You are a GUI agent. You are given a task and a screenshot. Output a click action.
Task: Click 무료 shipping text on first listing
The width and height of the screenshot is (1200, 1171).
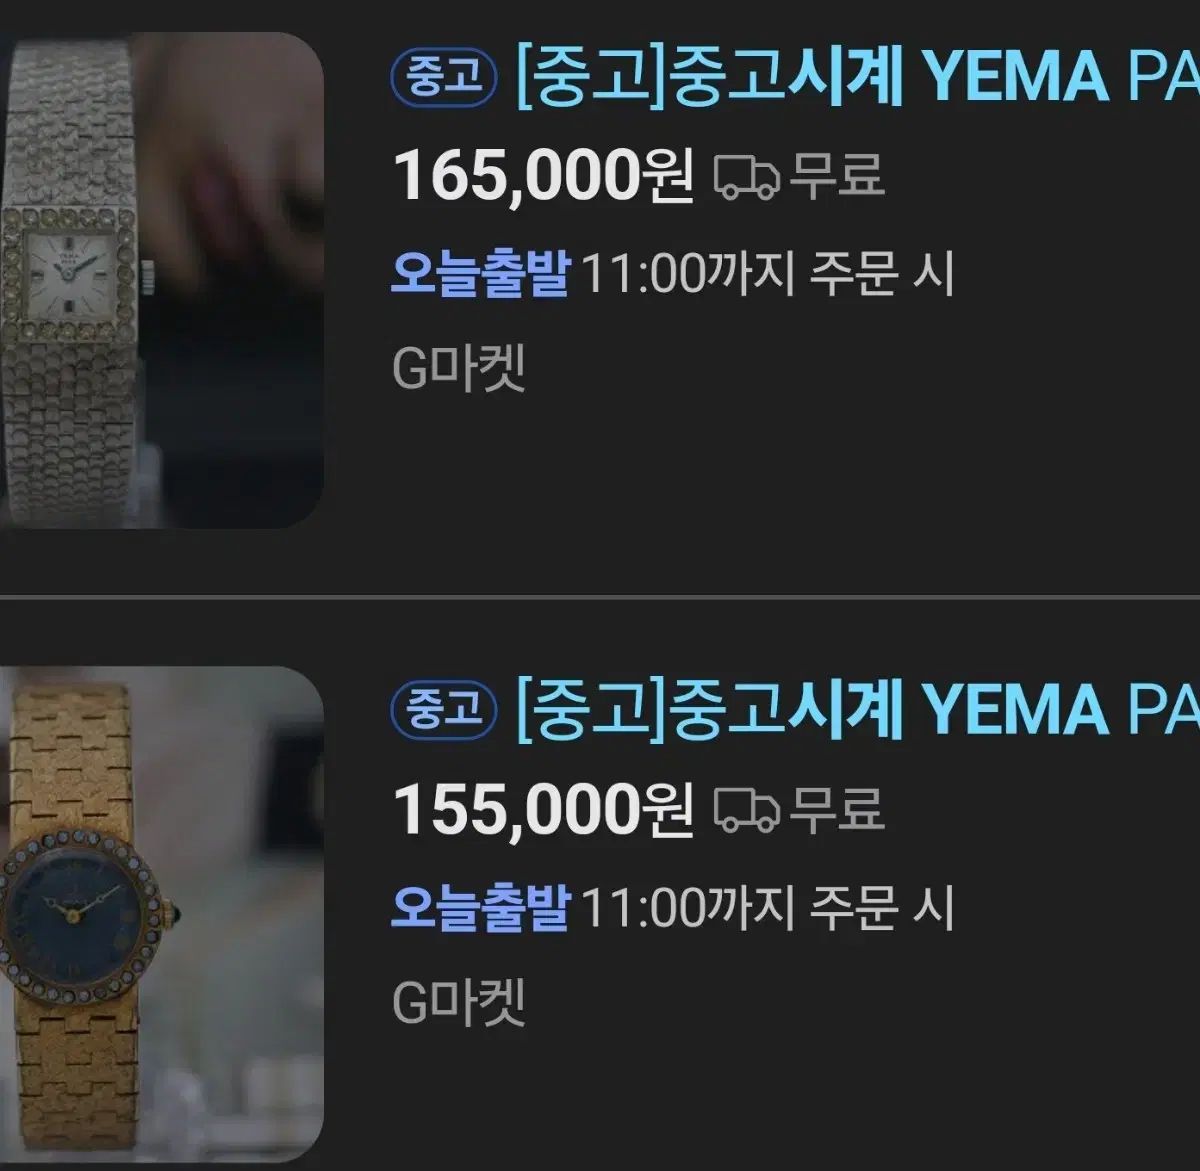838,175
